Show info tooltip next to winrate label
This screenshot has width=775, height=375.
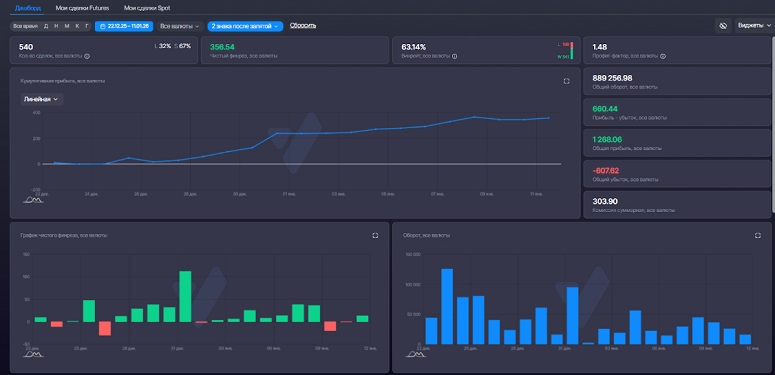(455, 56)
